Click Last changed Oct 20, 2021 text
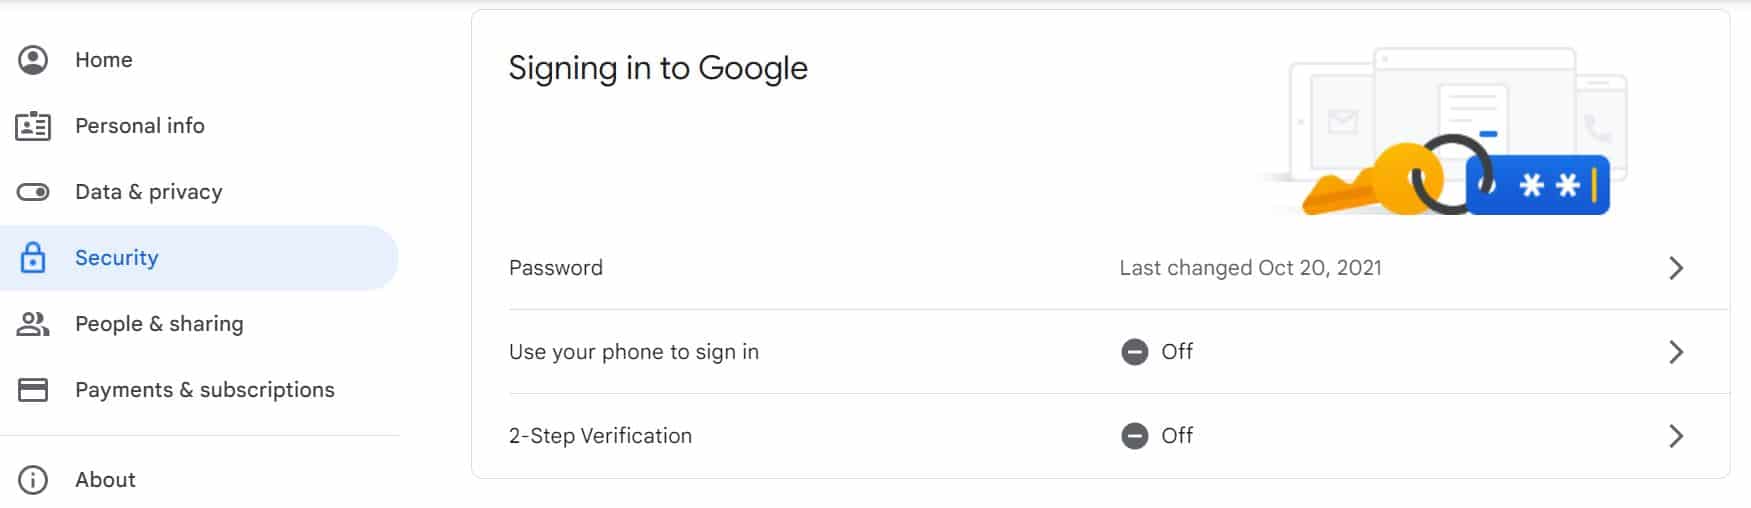The height and width of the screenshot is (508, 1751). click(x=1250, y=268)
